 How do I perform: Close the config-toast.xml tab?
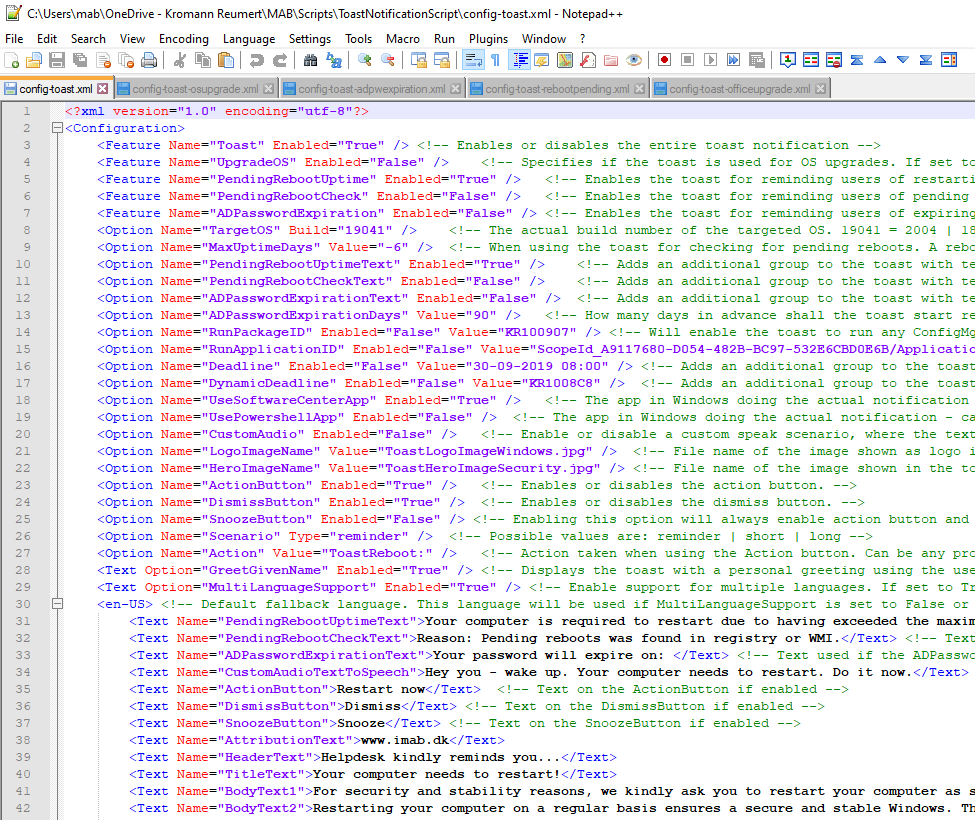click(x=103, y=89)
